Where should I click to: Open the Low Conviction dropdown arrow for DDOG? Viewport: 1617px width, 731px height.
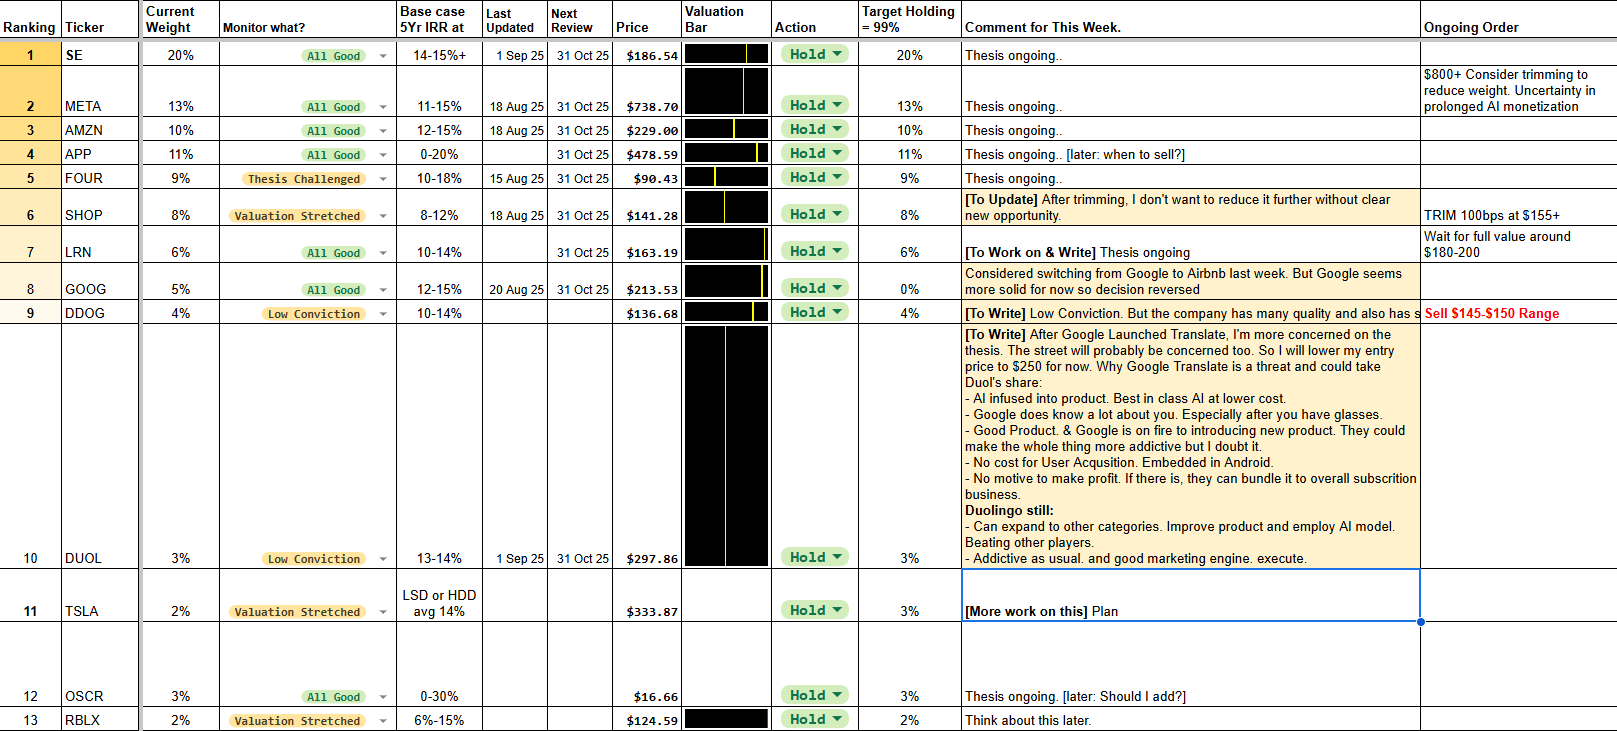tap(383, 315)
